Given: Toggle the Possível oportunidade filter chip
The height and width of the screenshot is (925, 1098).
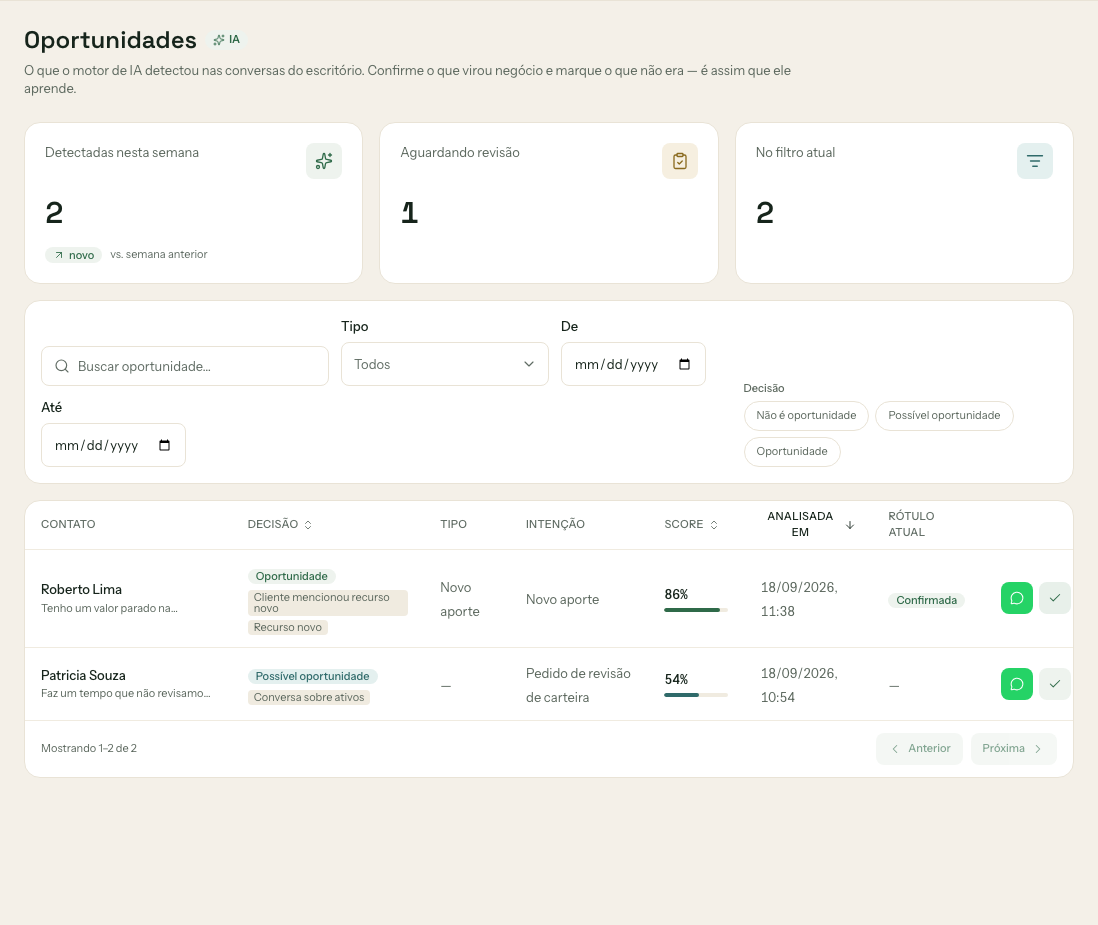Looking at the screenshot, I should [944, 416].
